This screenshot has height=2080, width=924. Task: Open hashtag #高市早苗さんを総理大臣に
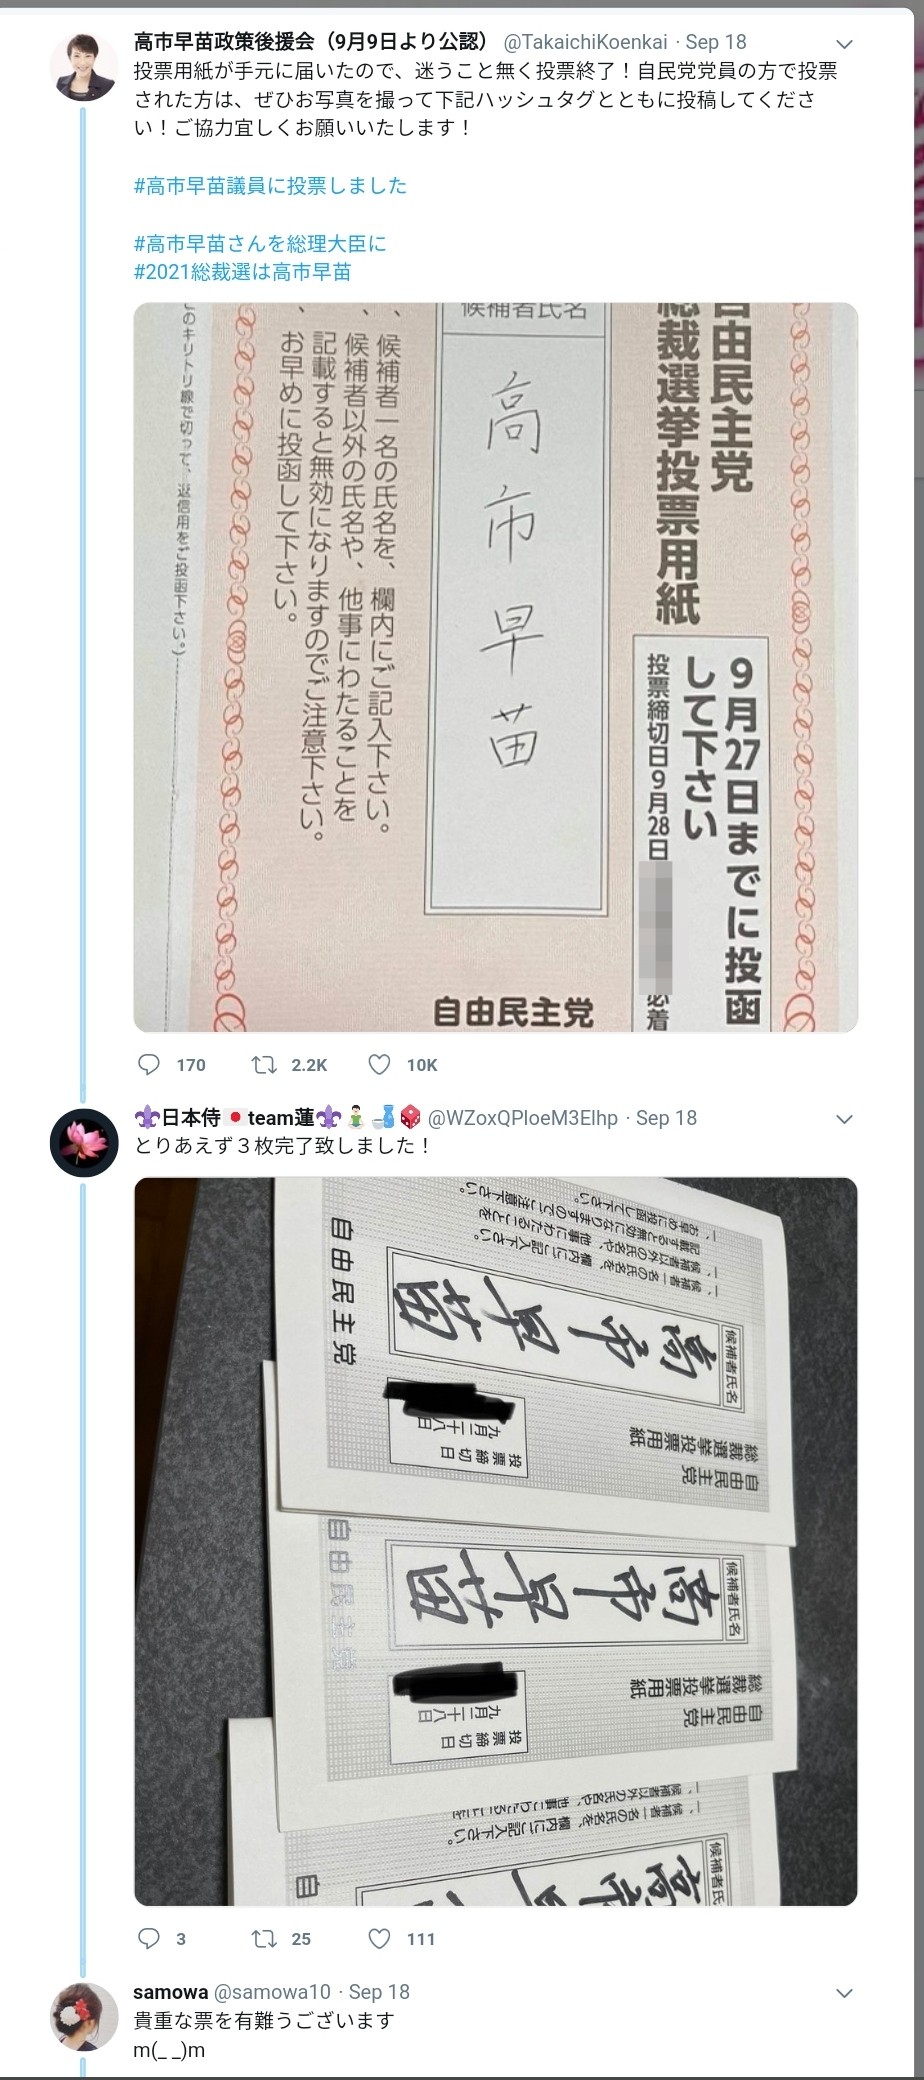pos(259,243)
